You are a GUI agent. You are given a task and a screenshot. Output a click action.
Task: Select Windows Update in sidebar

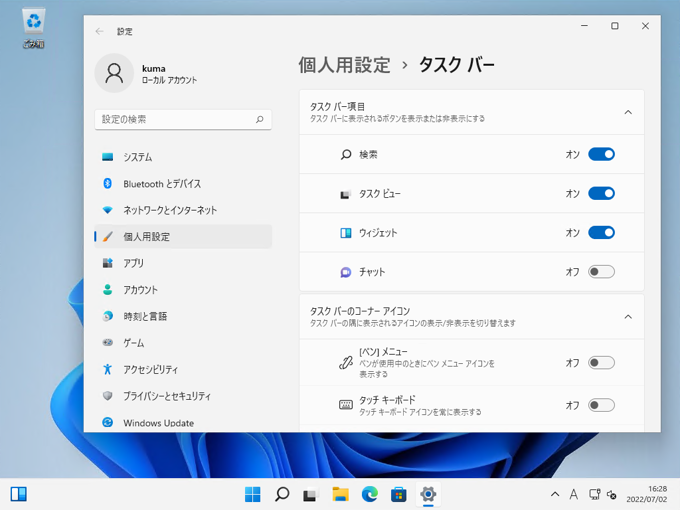(x=183, y=422)
